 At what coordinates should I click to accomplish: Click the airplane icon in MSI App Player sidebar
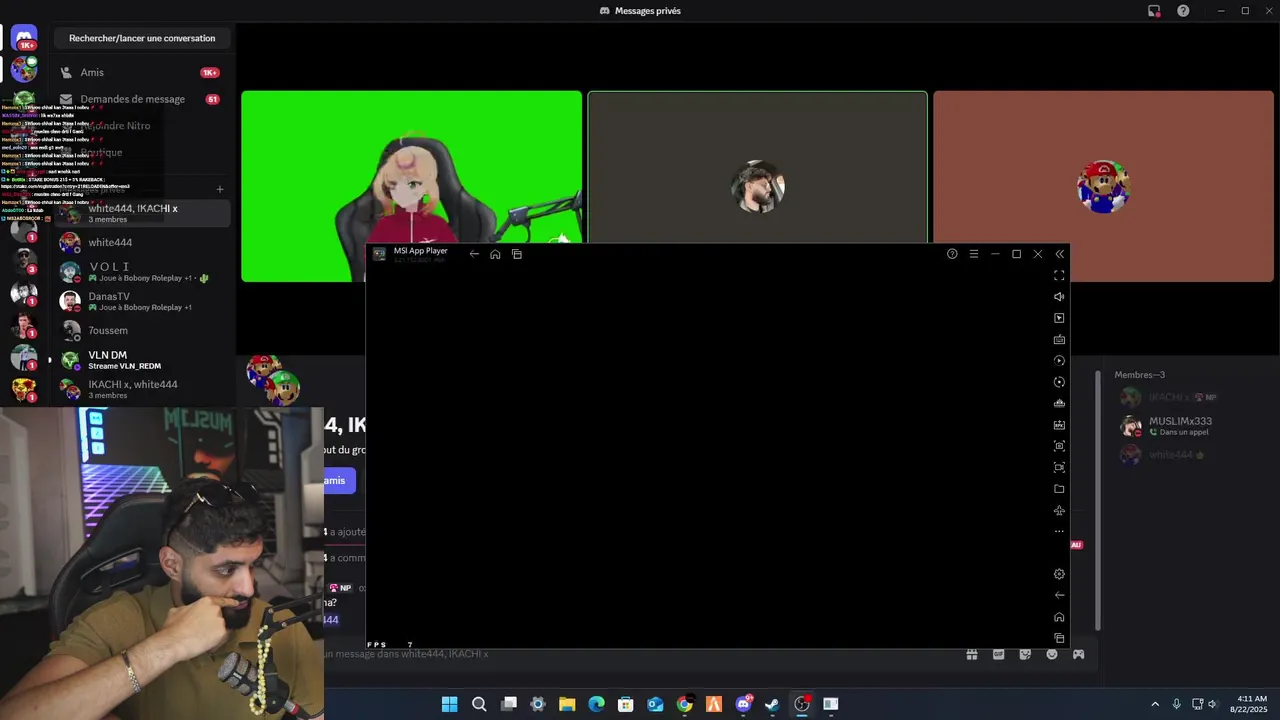pyautogui.click(x=1059, y=510)
